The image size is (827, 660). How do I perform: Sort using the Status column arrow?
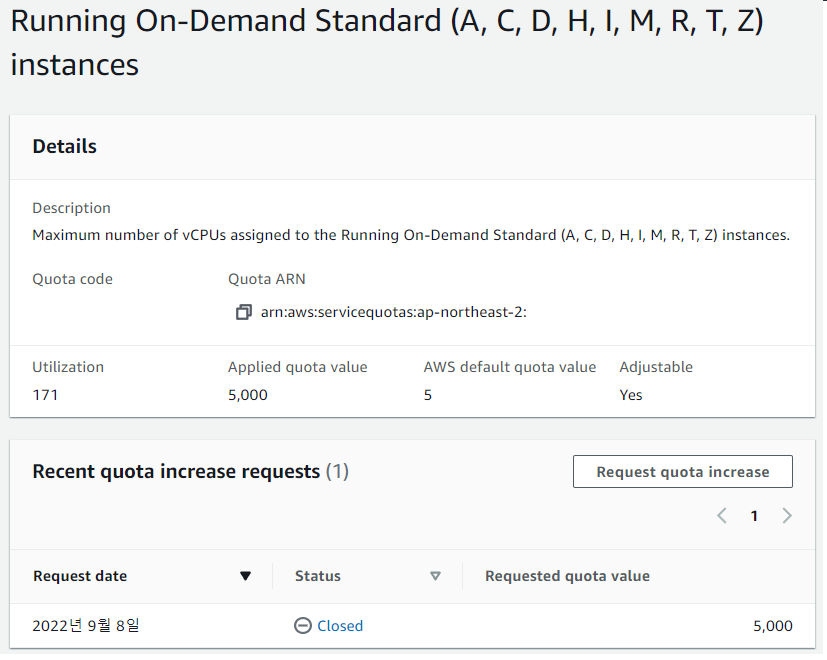[435, 576]
